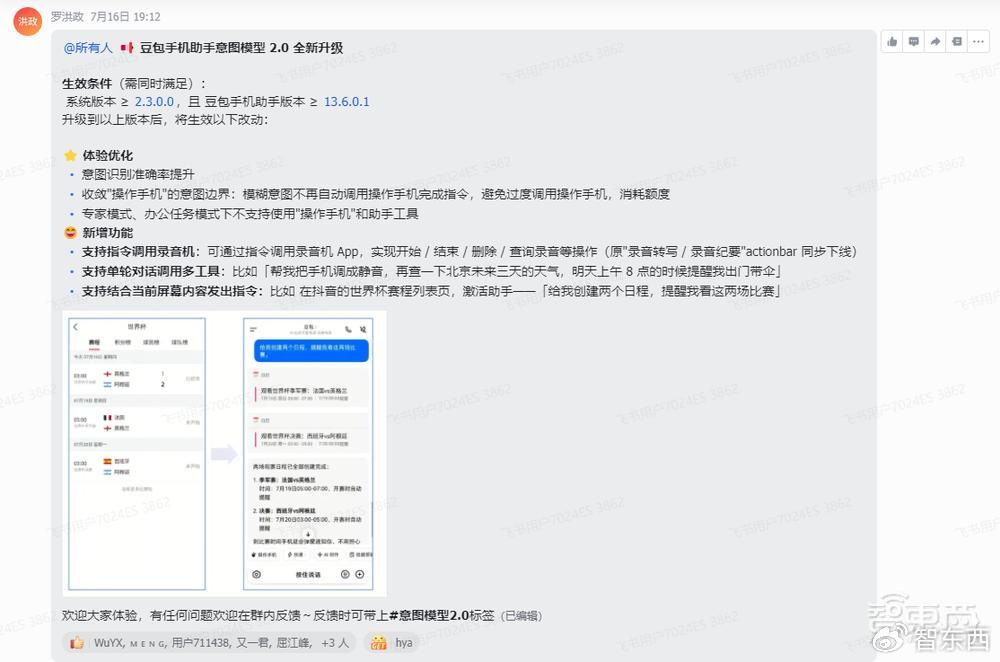Select the bold text 支持结合当前屏幕内容发出指令
Viewport: 1000px width, 662px height.
click(172, 291)
